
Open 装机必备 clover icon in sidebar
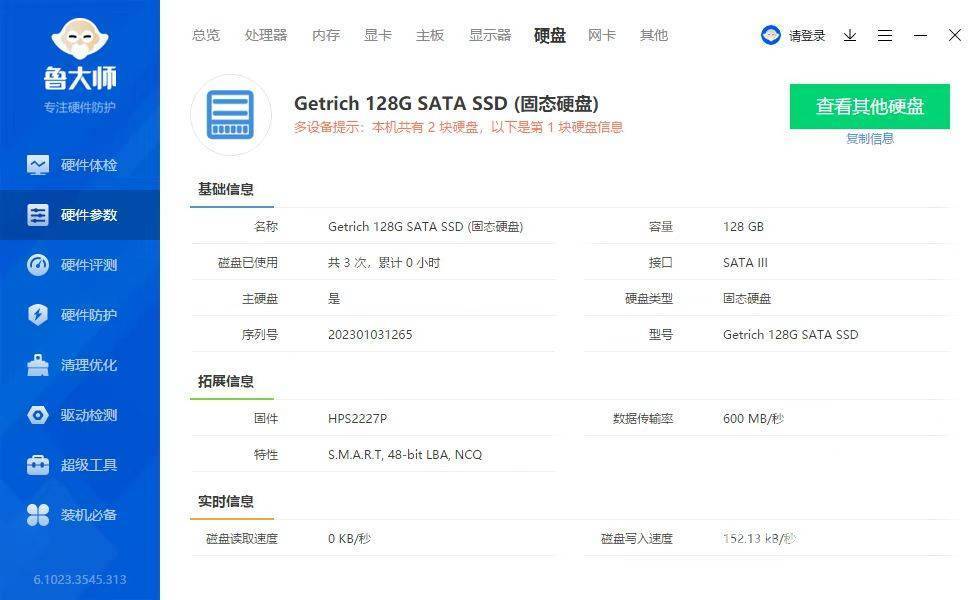tap(38, 515)
